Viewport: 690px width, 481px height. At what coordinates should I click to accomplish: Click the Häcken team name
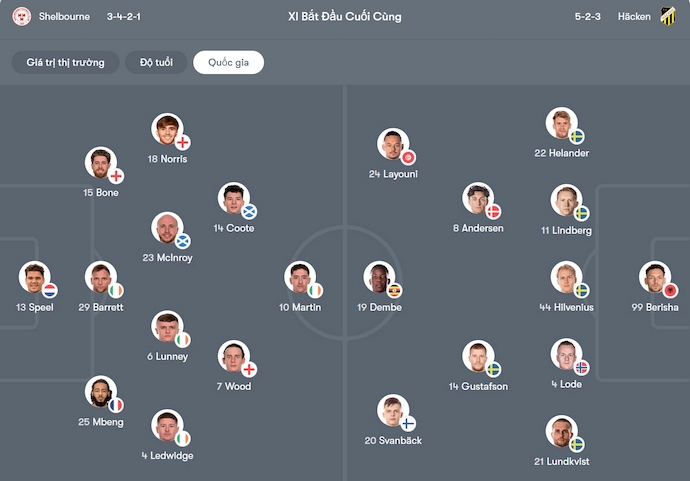(x=634, y=16)
